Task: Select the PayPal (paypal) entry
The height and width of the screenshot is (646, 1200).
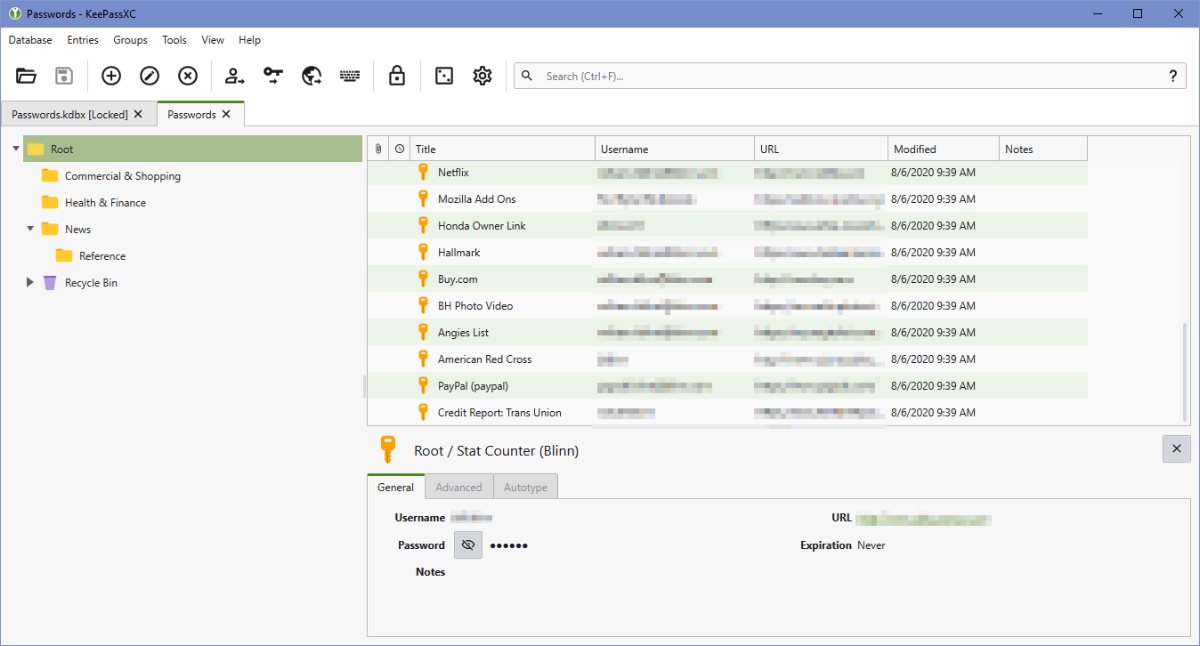Action: 727,386
